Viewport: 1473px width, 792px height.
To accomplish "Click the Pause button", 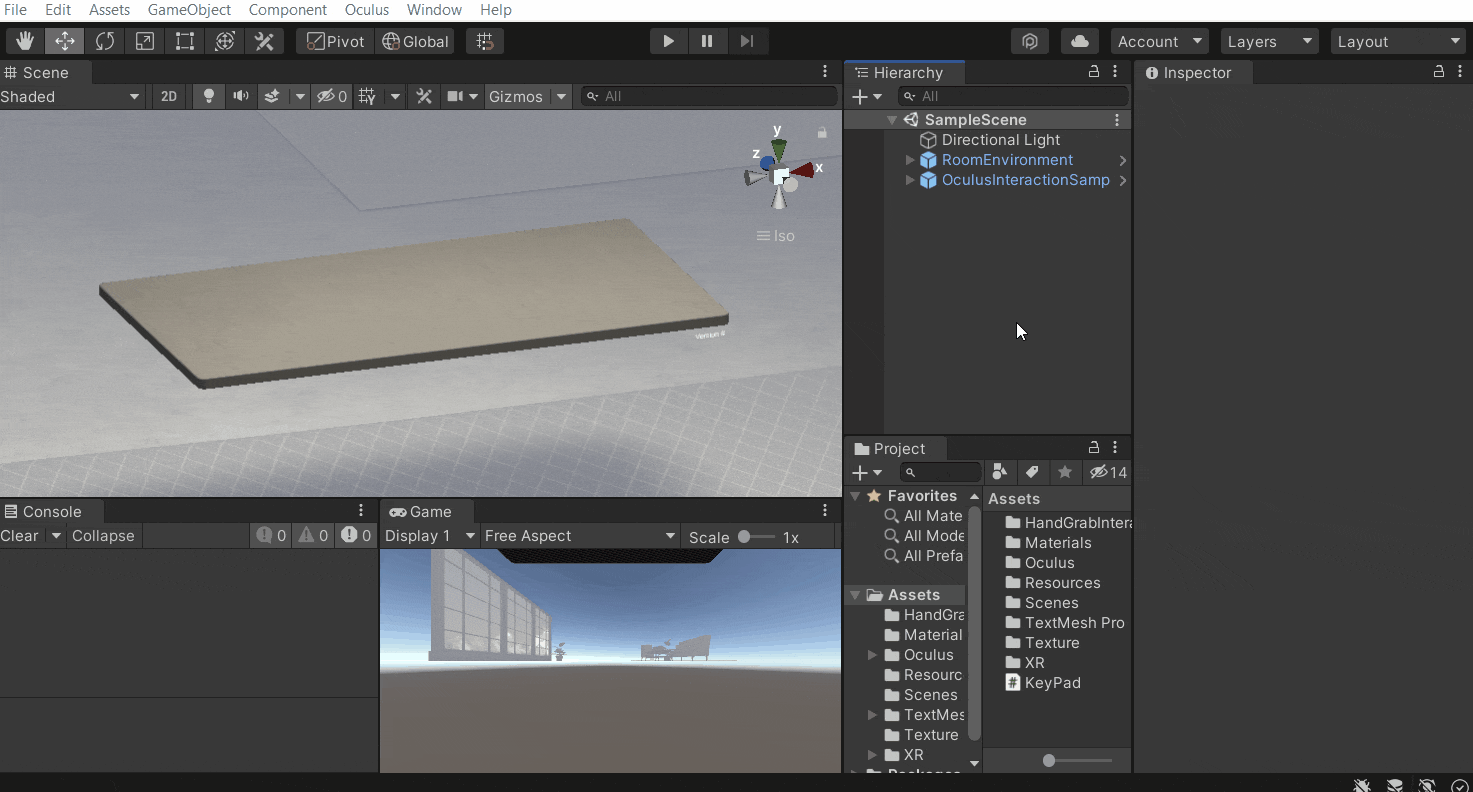I will (x=707, y=41).
